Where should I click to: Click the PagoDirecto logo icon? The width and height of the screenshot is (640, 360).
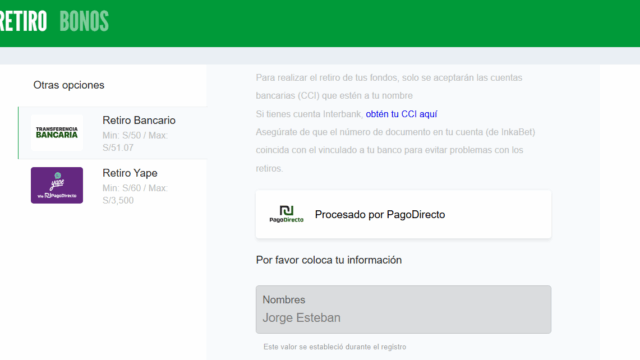[287, 214]
